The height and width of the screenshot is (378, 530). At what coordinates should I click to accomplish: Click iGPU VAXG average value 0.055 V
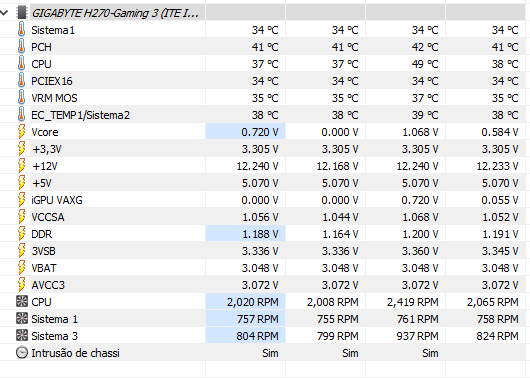pos(500,200)
